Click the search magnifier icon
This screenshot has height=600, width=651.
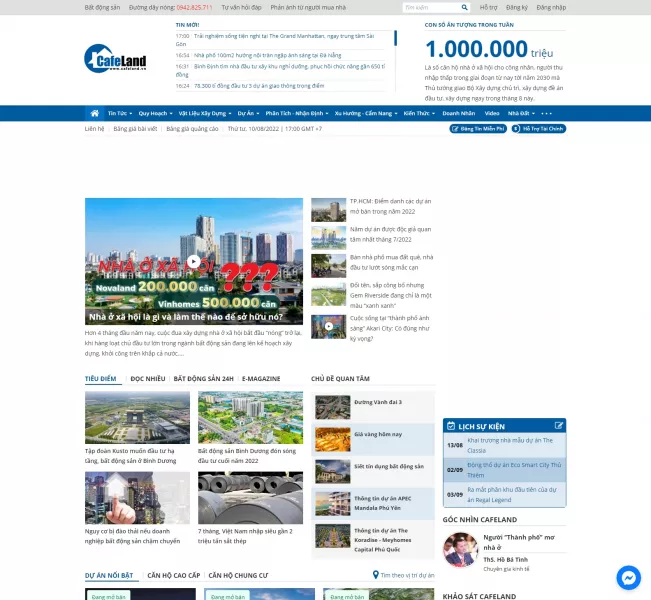(465, 7)
